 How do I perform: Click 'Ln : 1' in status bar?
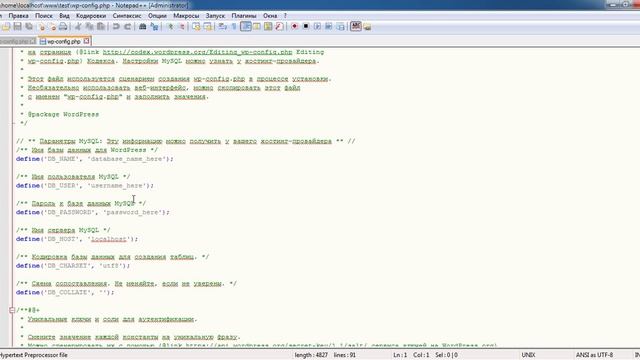(x=400, y=355)
